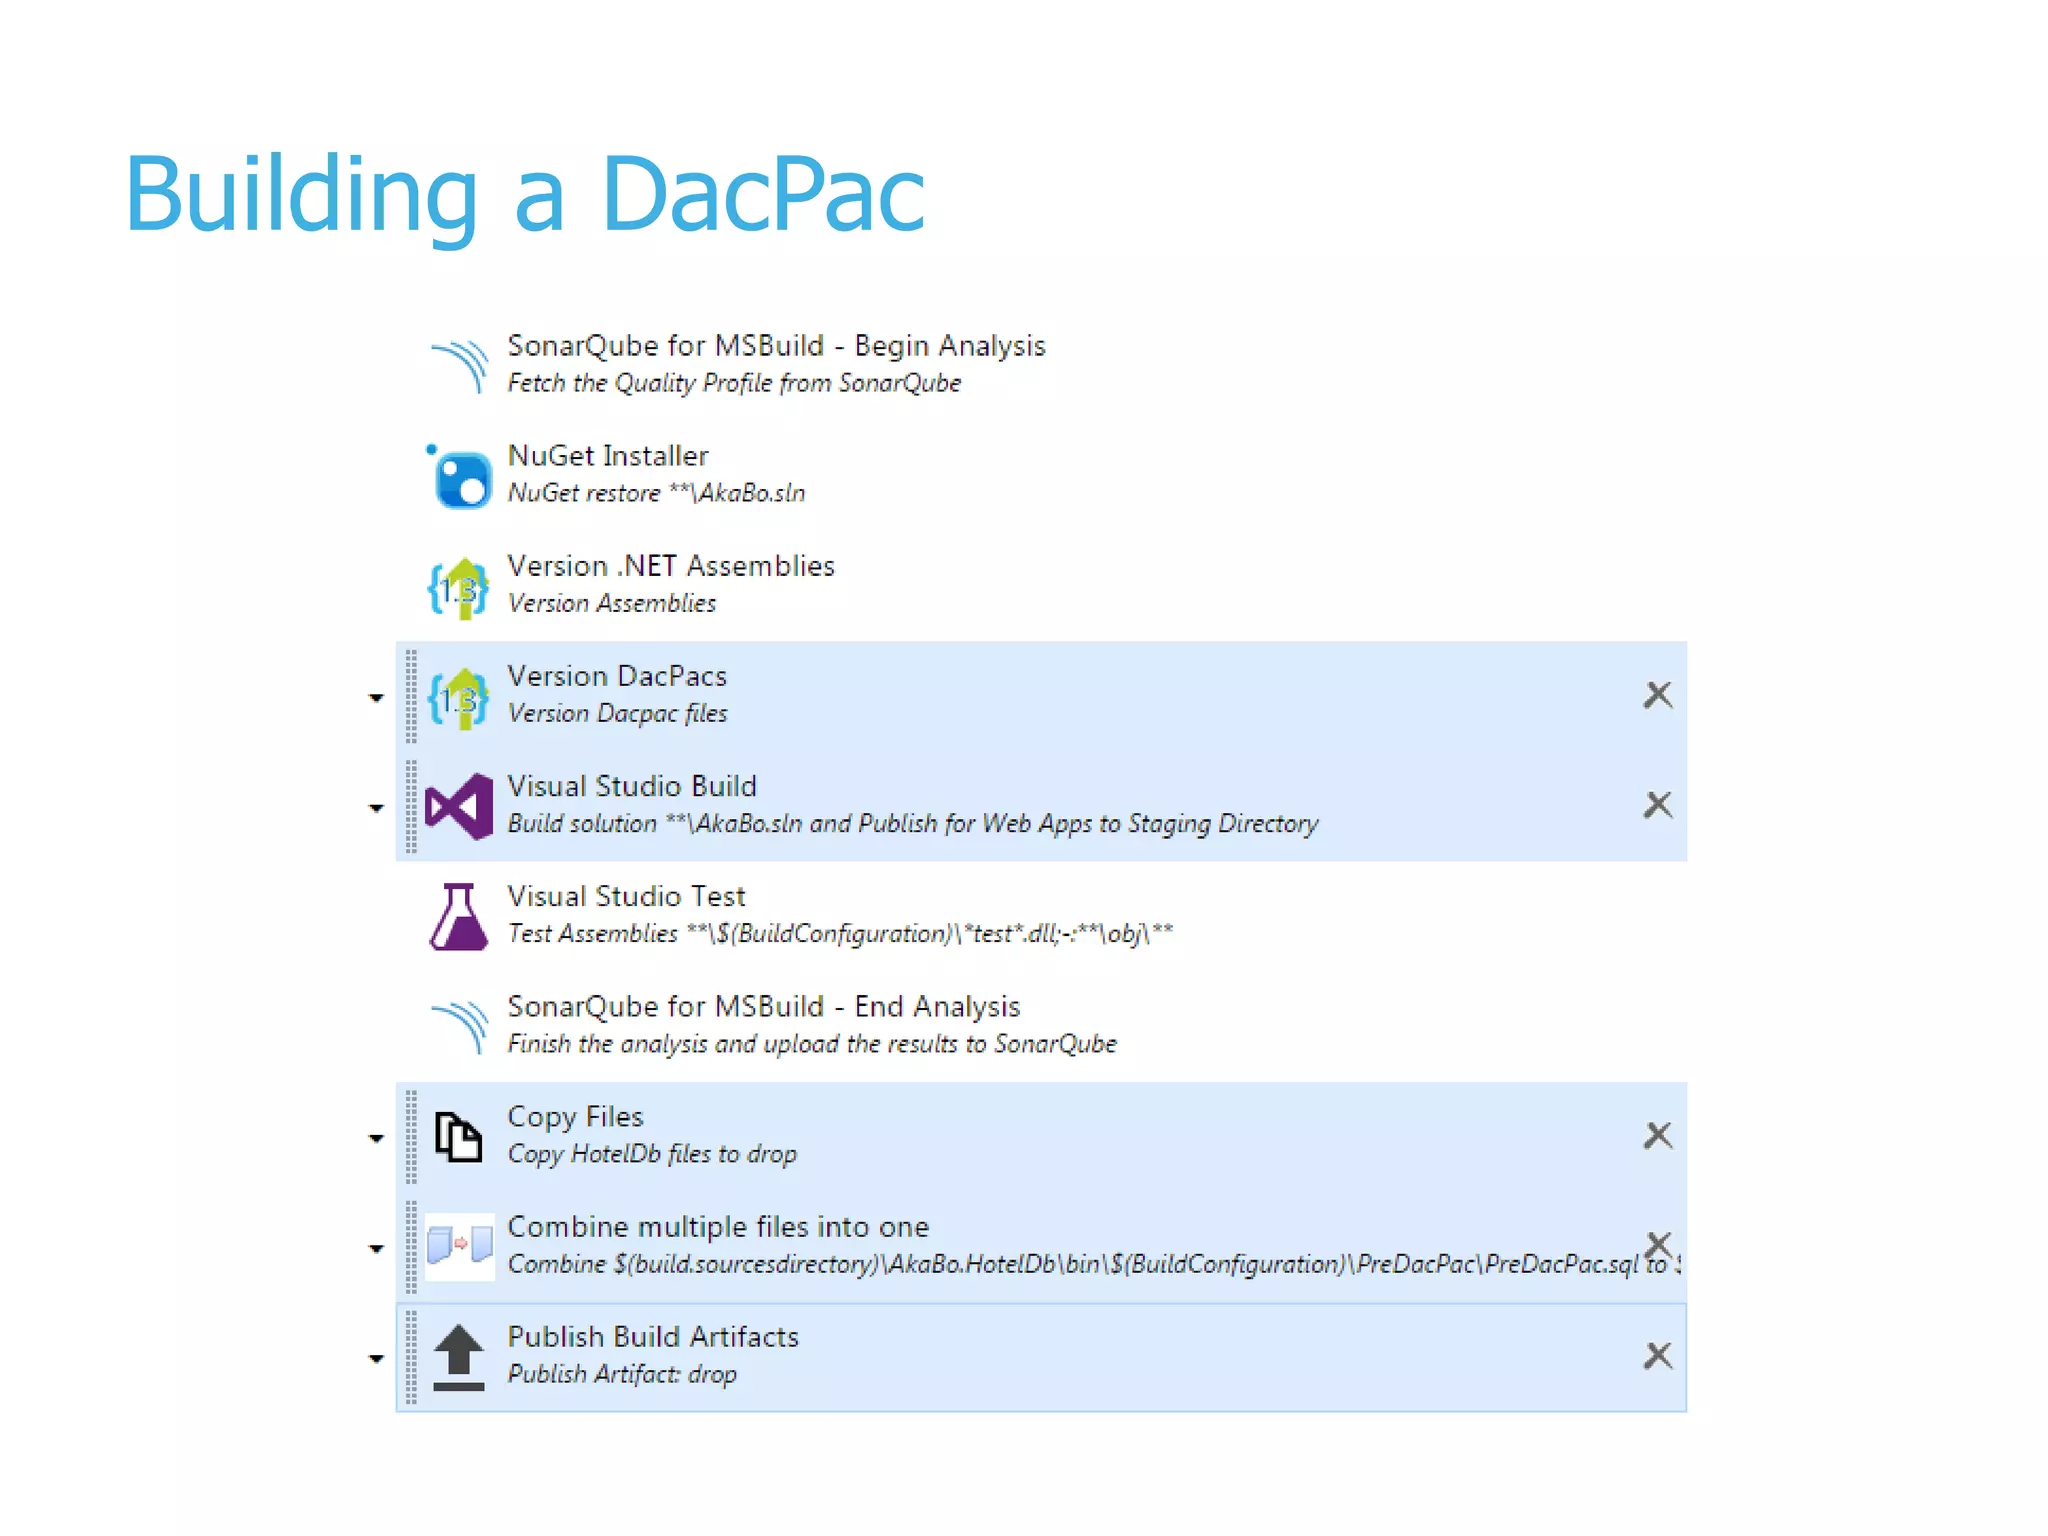The image size is (2048, 1536).
Task: Click 'Fetch the Quality Profile from SonarQube' description
Action: click(734, 383)
